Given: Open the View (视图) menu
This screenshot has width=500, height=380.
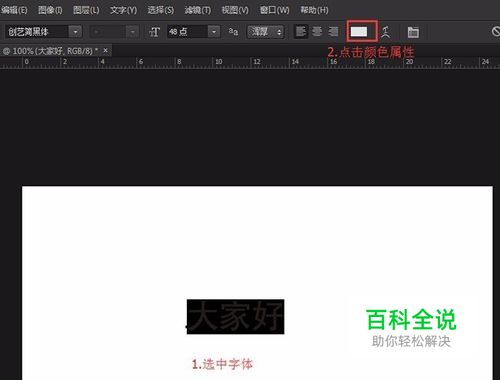Looking at the screenshot, I should (235, 10).
